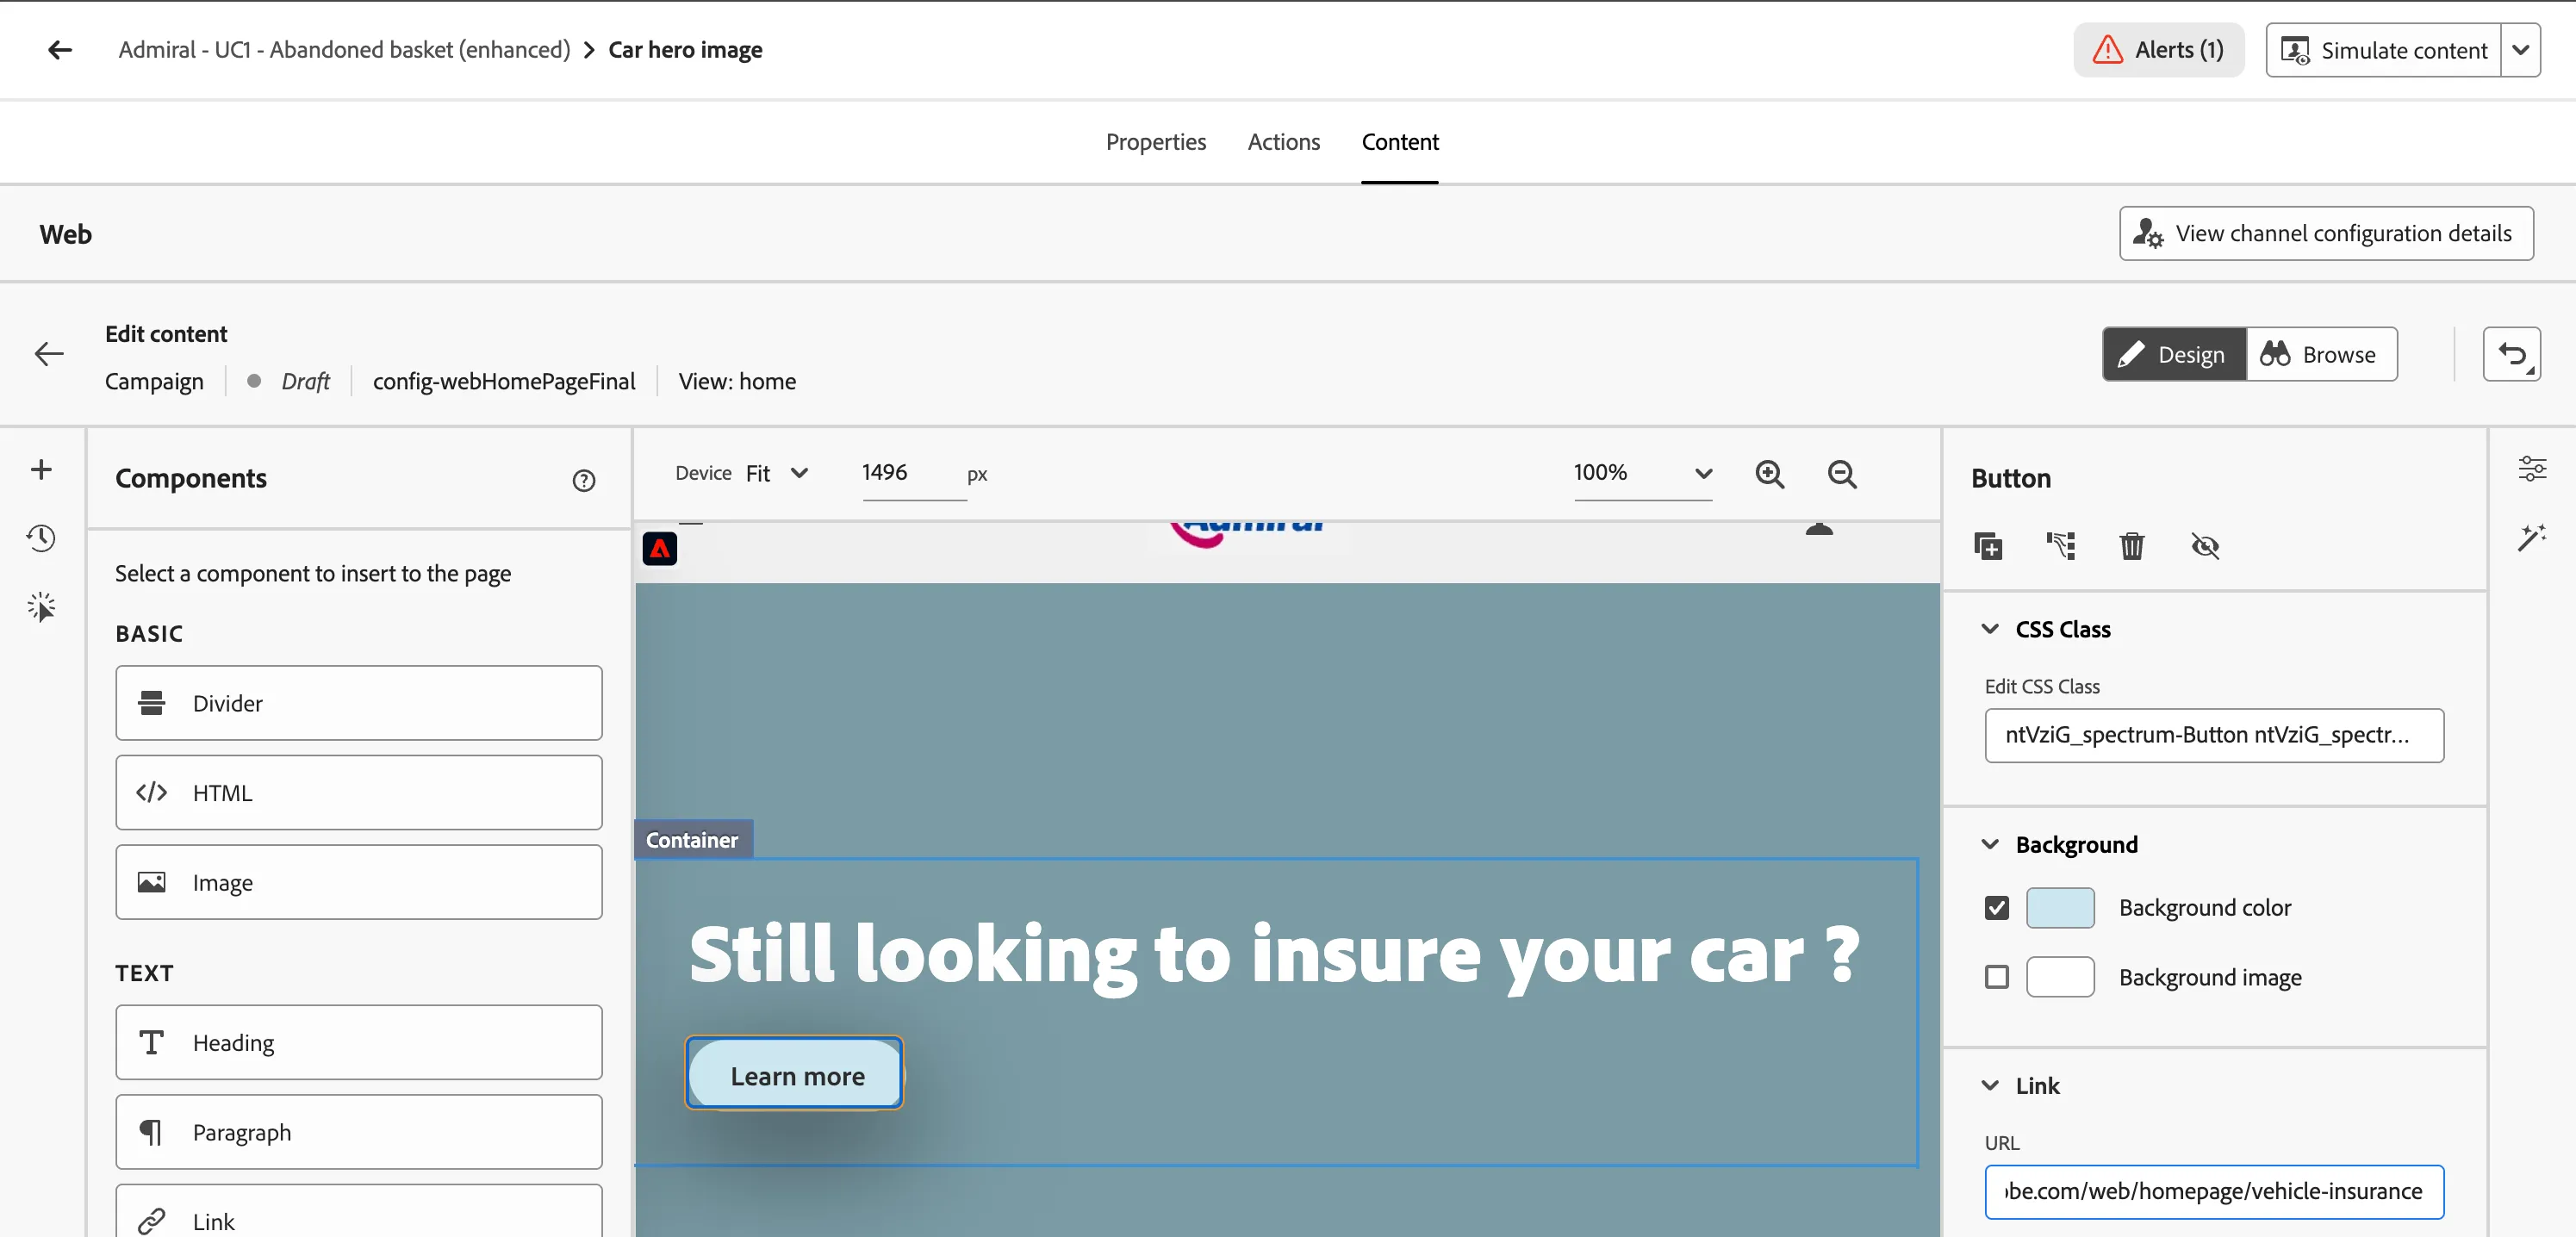
Task: Collapse the CSS Class section
Action: (1990, 629)
